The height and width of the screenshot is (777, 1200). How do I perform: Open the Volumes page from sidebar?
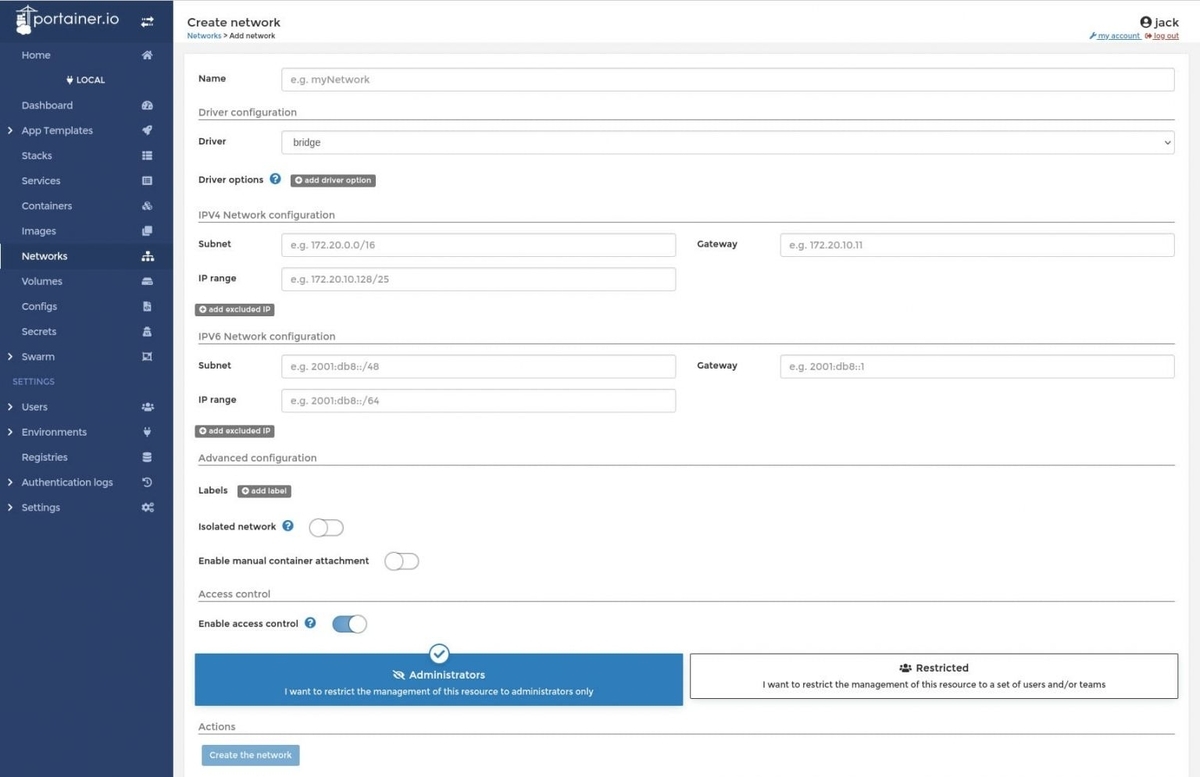[x=41, y=281]
